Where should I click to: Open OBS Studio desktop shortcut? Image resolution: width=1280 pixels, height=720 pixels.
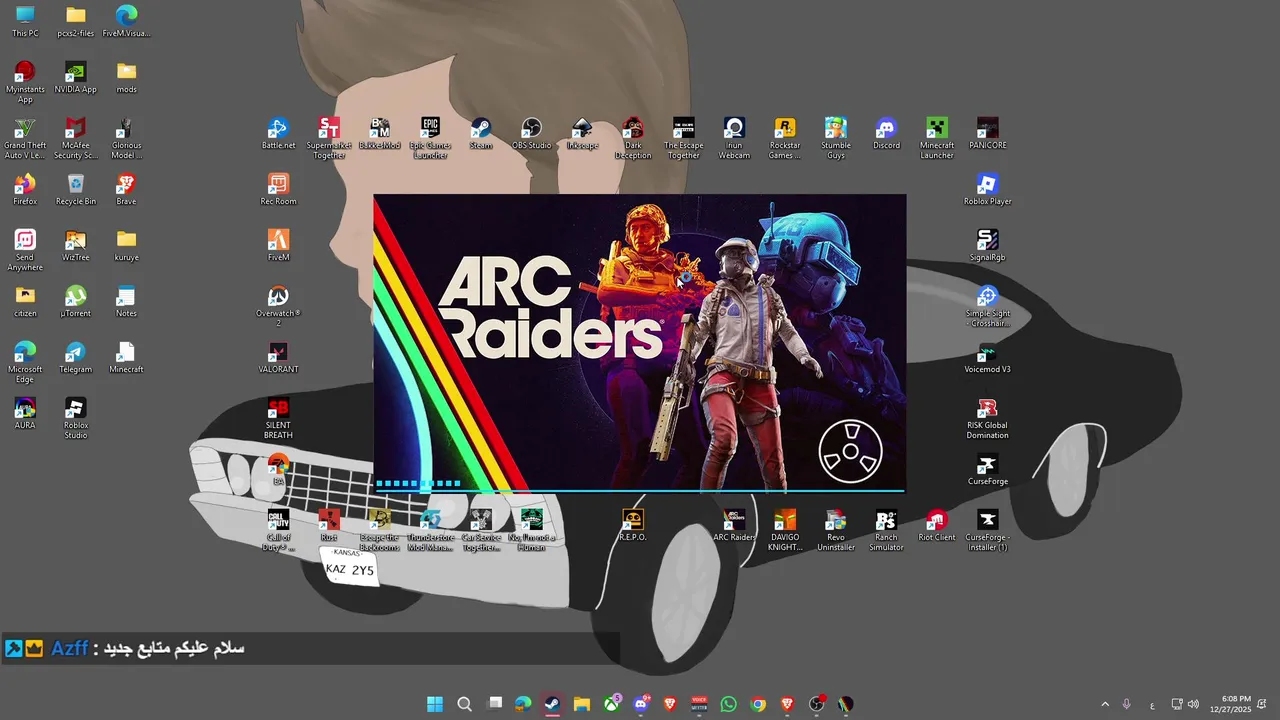pos(532,134)
